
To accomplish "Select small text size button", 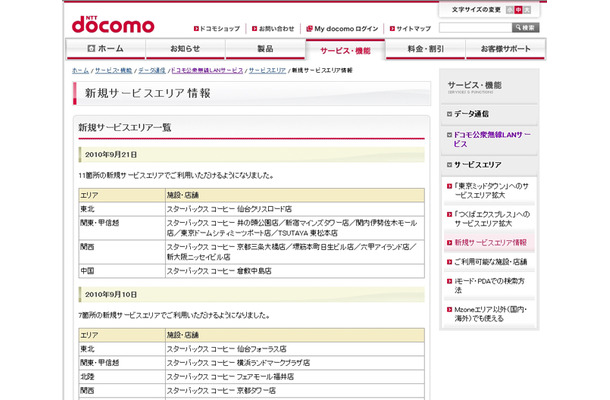I will pyautogui.click(x=509, y=10).
